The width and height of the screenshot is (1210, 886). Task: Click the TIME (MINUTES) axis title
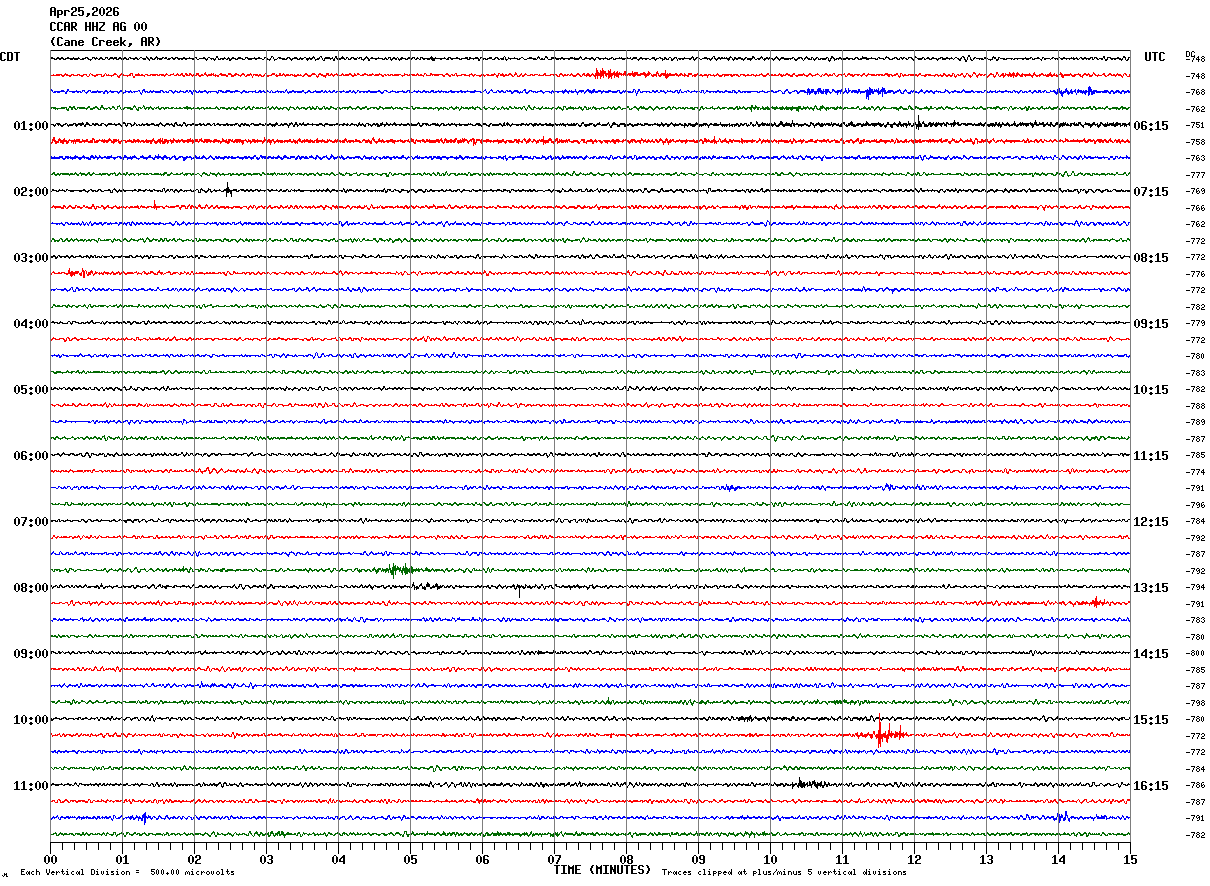tap(602, 870)
